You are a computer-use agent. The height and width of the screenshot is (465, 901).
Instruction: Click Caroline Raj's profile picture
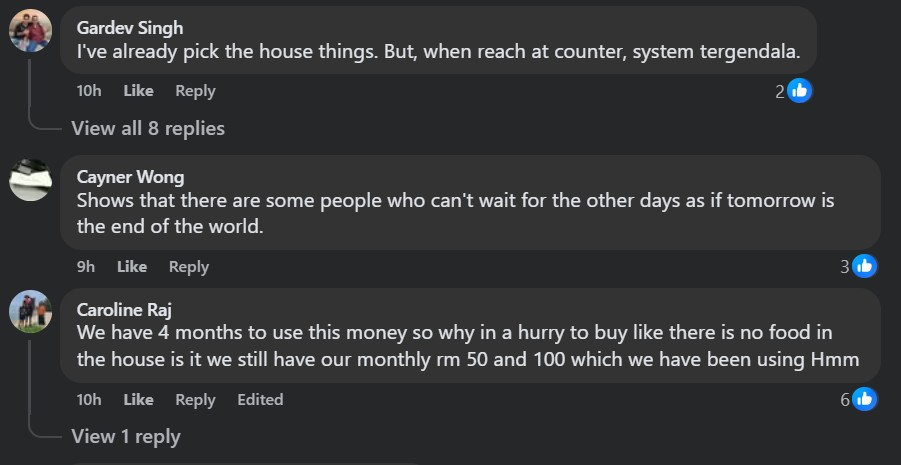pos(30,312)
